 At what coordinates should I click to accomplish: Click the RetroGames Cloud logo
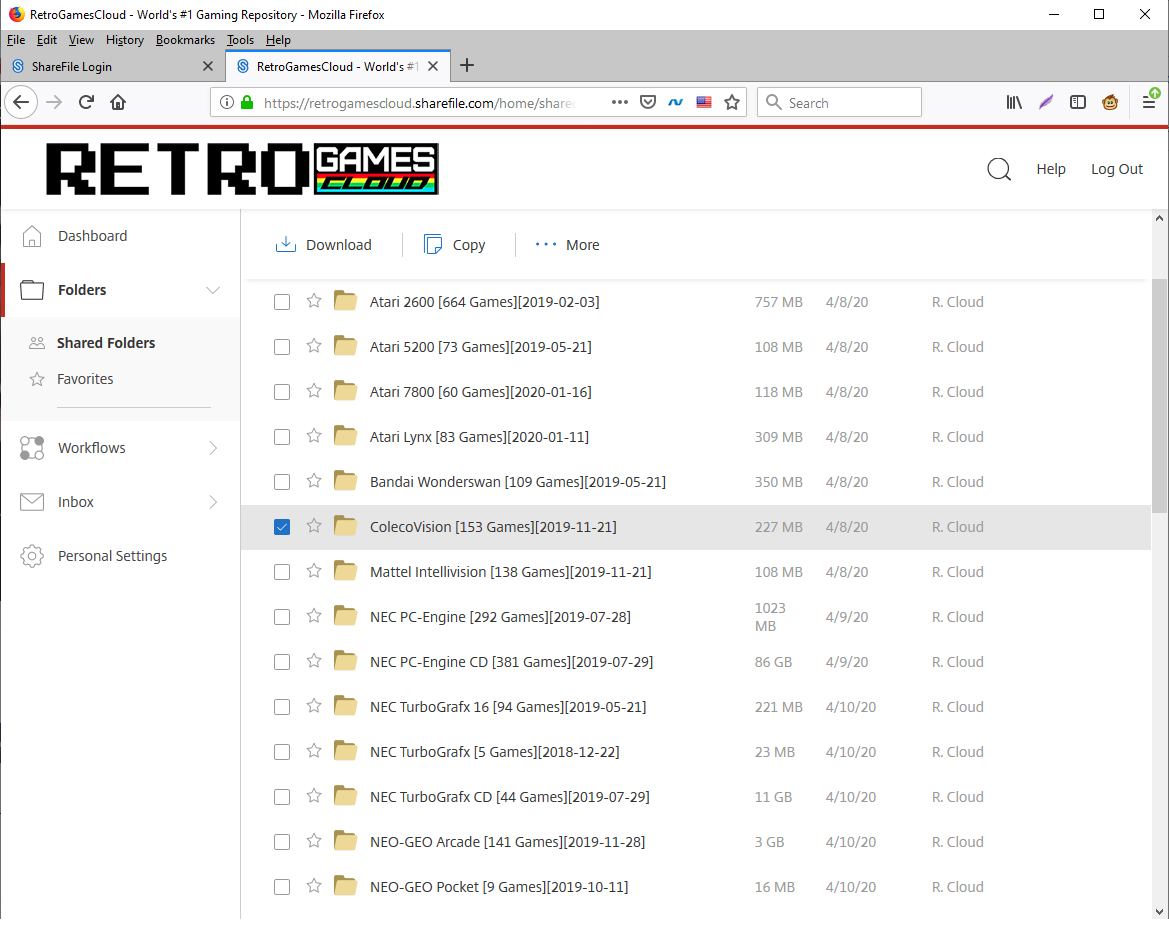click(242, 169)
